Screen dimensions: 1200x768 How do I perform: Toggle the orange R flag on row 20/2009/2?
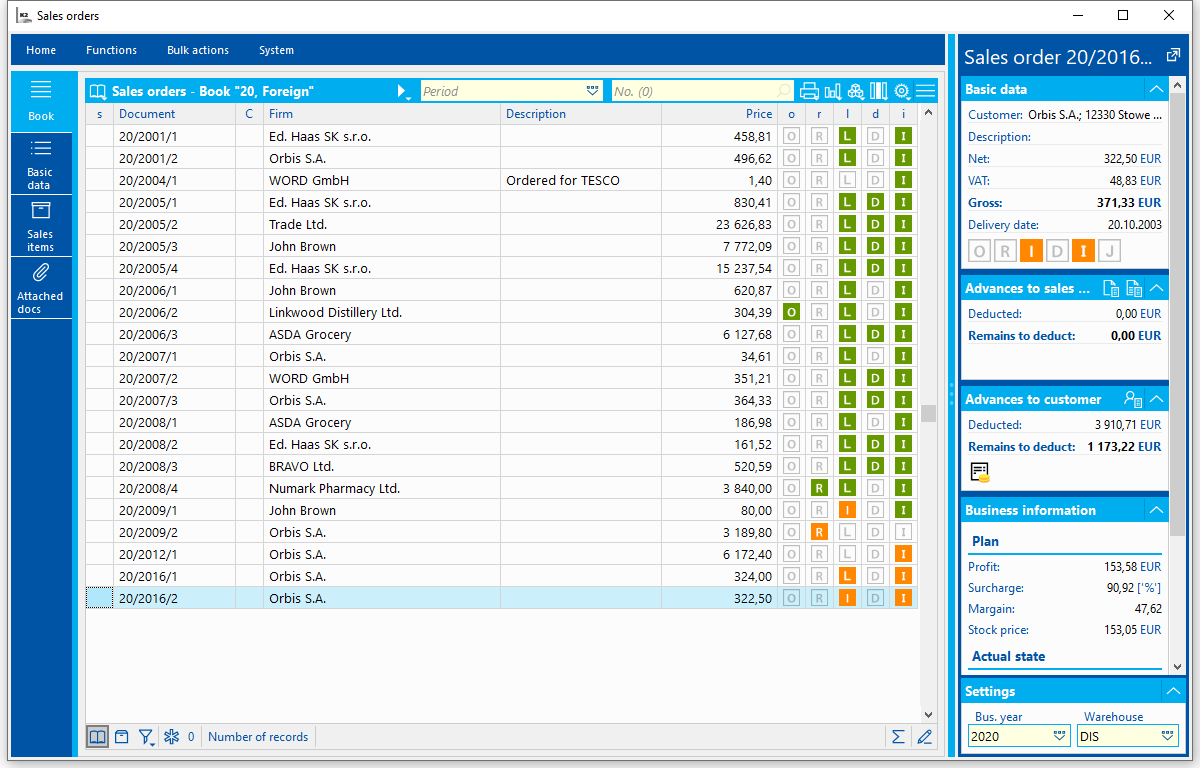(x=819, y=532)
